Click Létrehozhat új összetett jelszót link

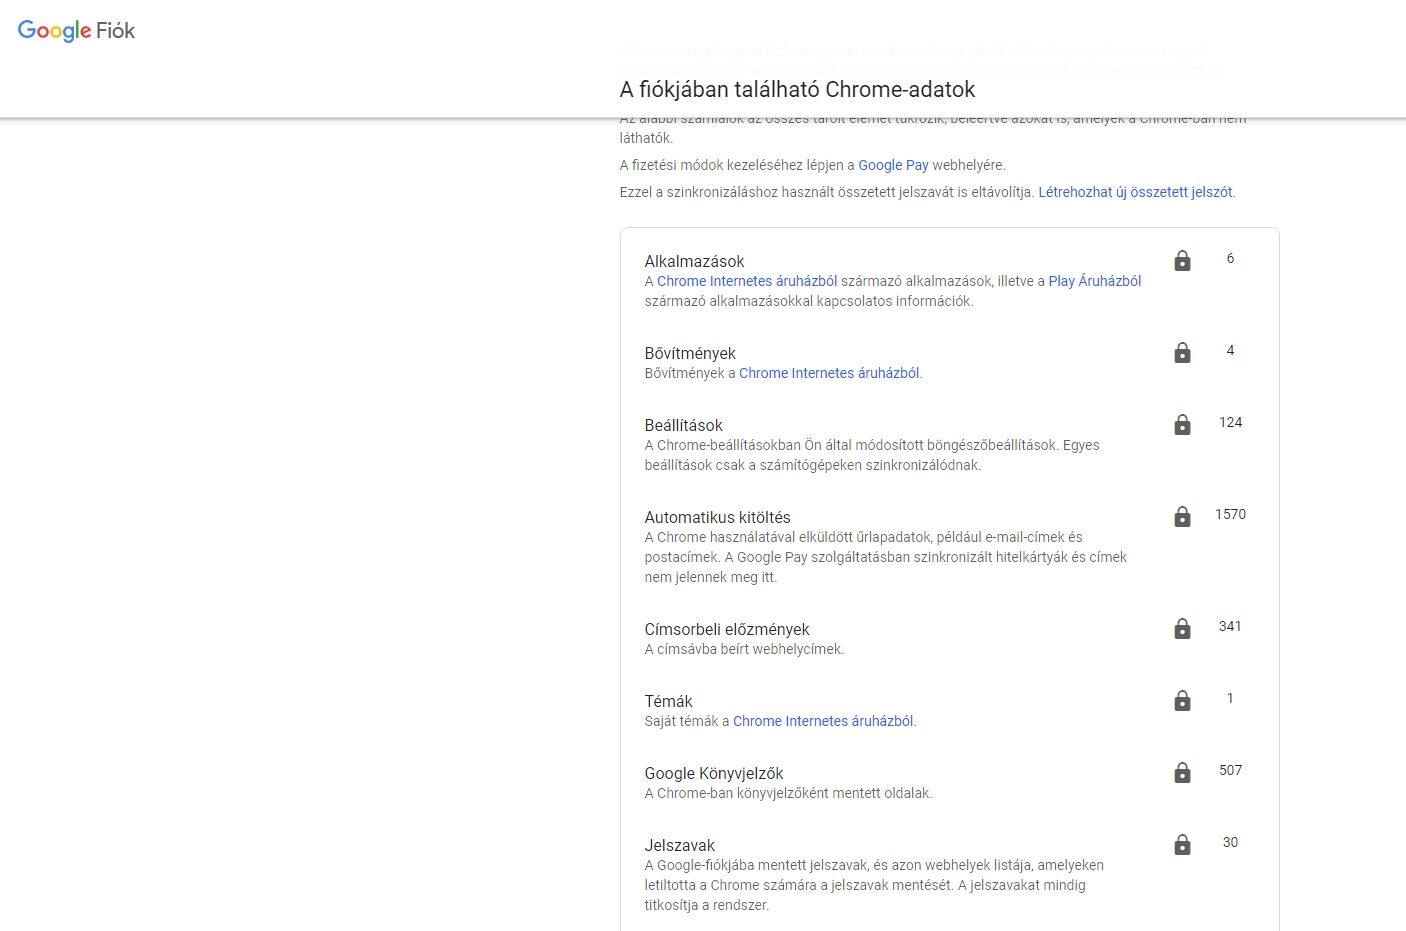click(x=1135, y=192)
